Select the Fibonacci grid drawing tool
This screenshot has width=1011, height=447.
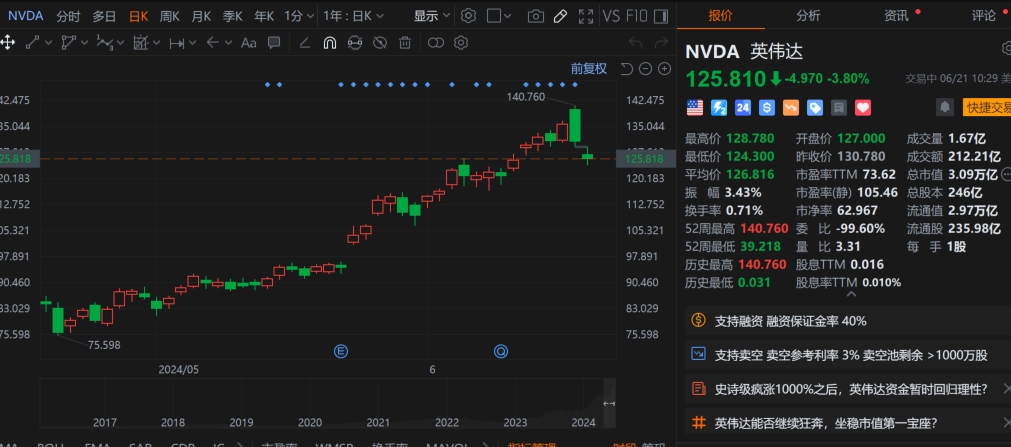pyautogui.click(x=141, y=43)
